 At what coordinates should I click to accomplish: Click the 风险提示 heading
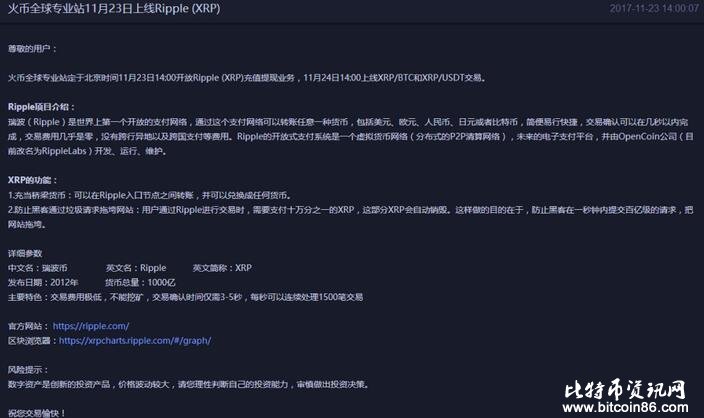coord(29,369)
